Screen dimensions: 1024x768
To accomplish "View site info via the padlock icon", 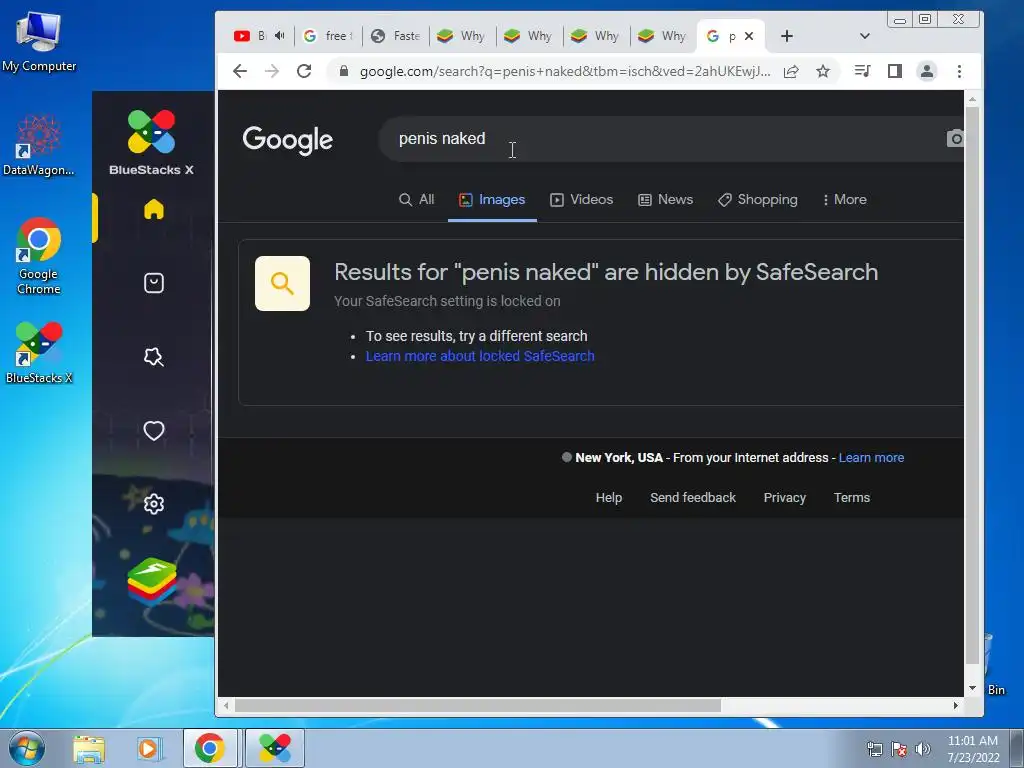I will (344, 71).
